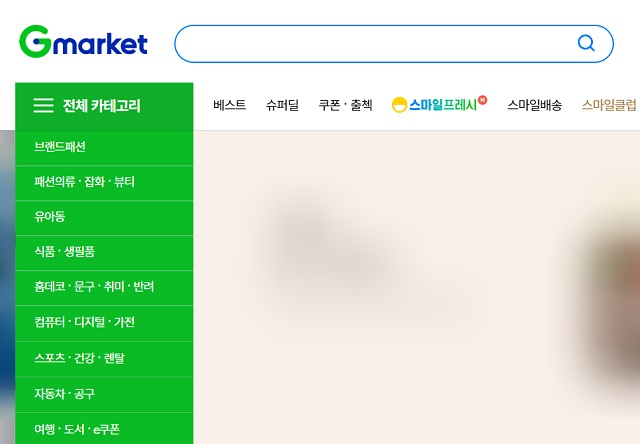Open the 베스트 tab
The width and height of the screenshot is (640, 444).
(x=229, y=105)
